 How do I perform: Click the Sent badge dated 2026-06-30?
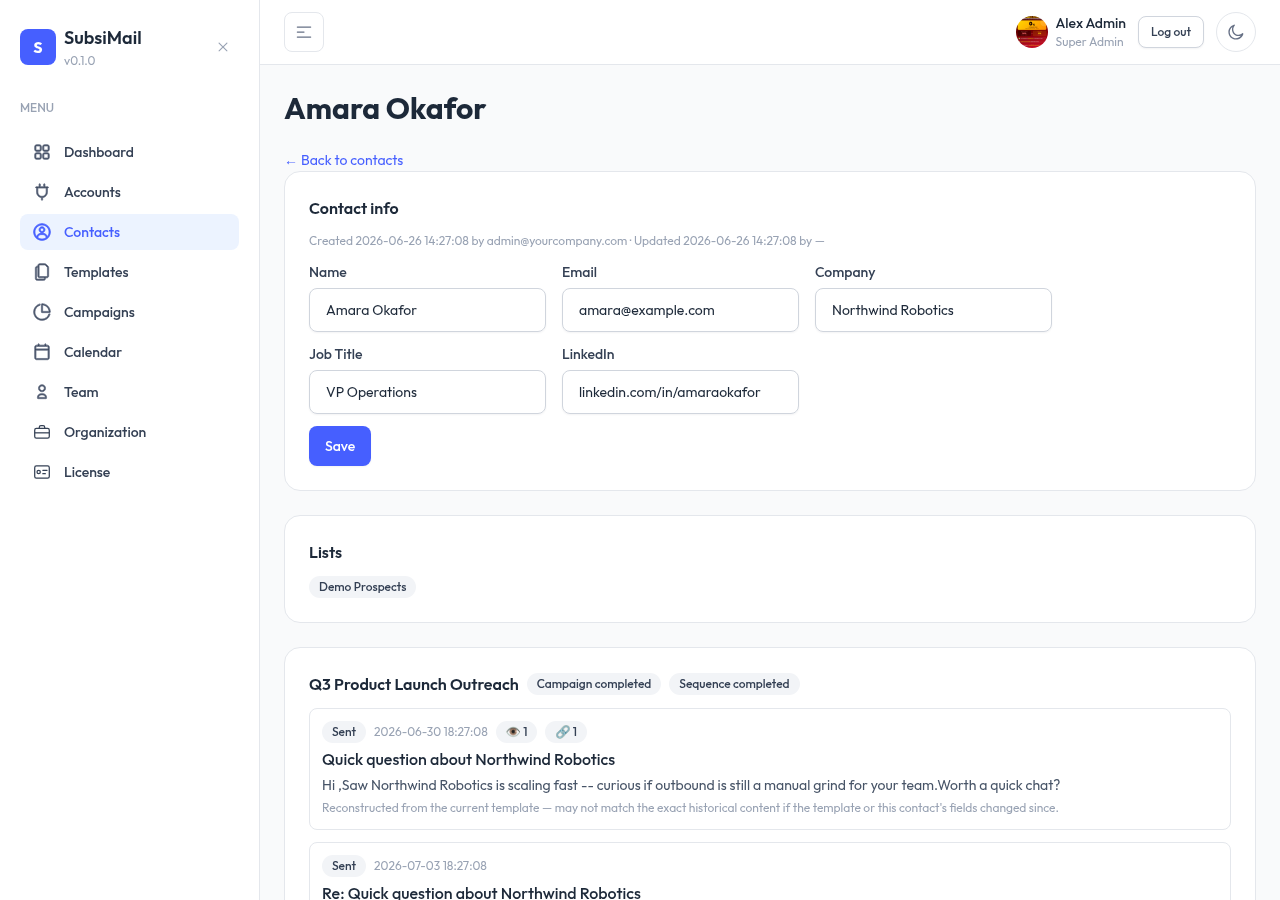(344, 732)
